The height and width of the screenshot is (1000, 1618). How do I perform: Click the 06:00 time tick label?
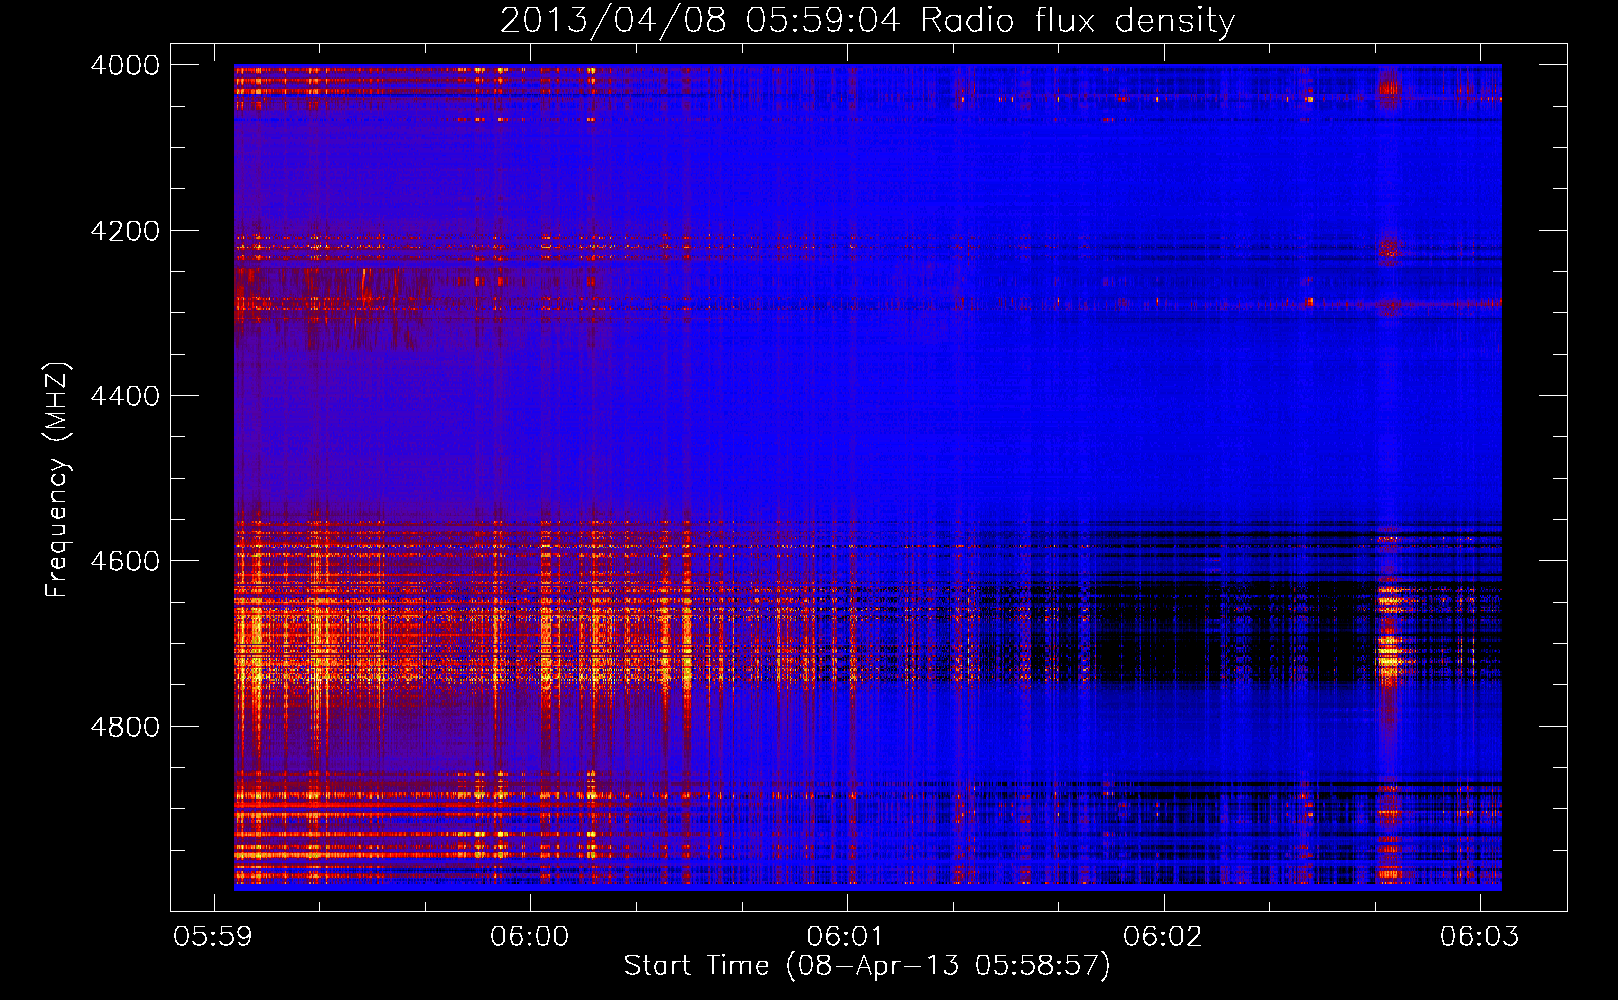click(x=529, y=937)
